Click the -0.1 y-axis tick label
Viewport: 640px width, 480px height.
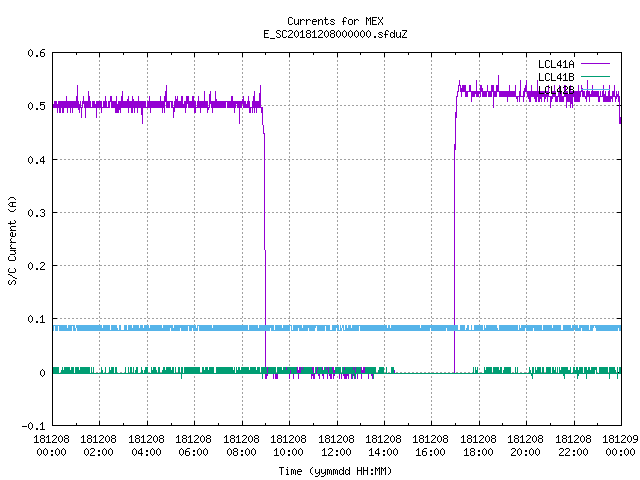pyautogui.click(x=33, y=426)
